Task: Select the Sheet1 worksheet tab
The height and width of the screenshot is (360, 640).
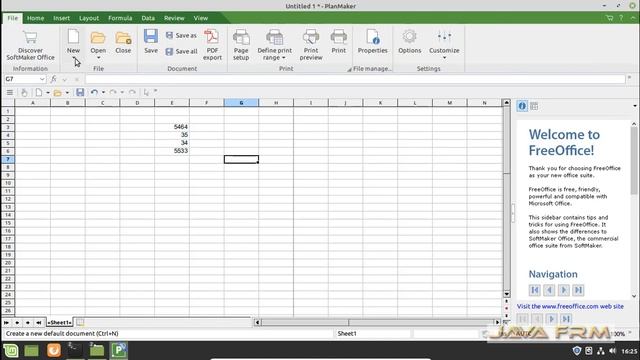Action: (59, 322)
